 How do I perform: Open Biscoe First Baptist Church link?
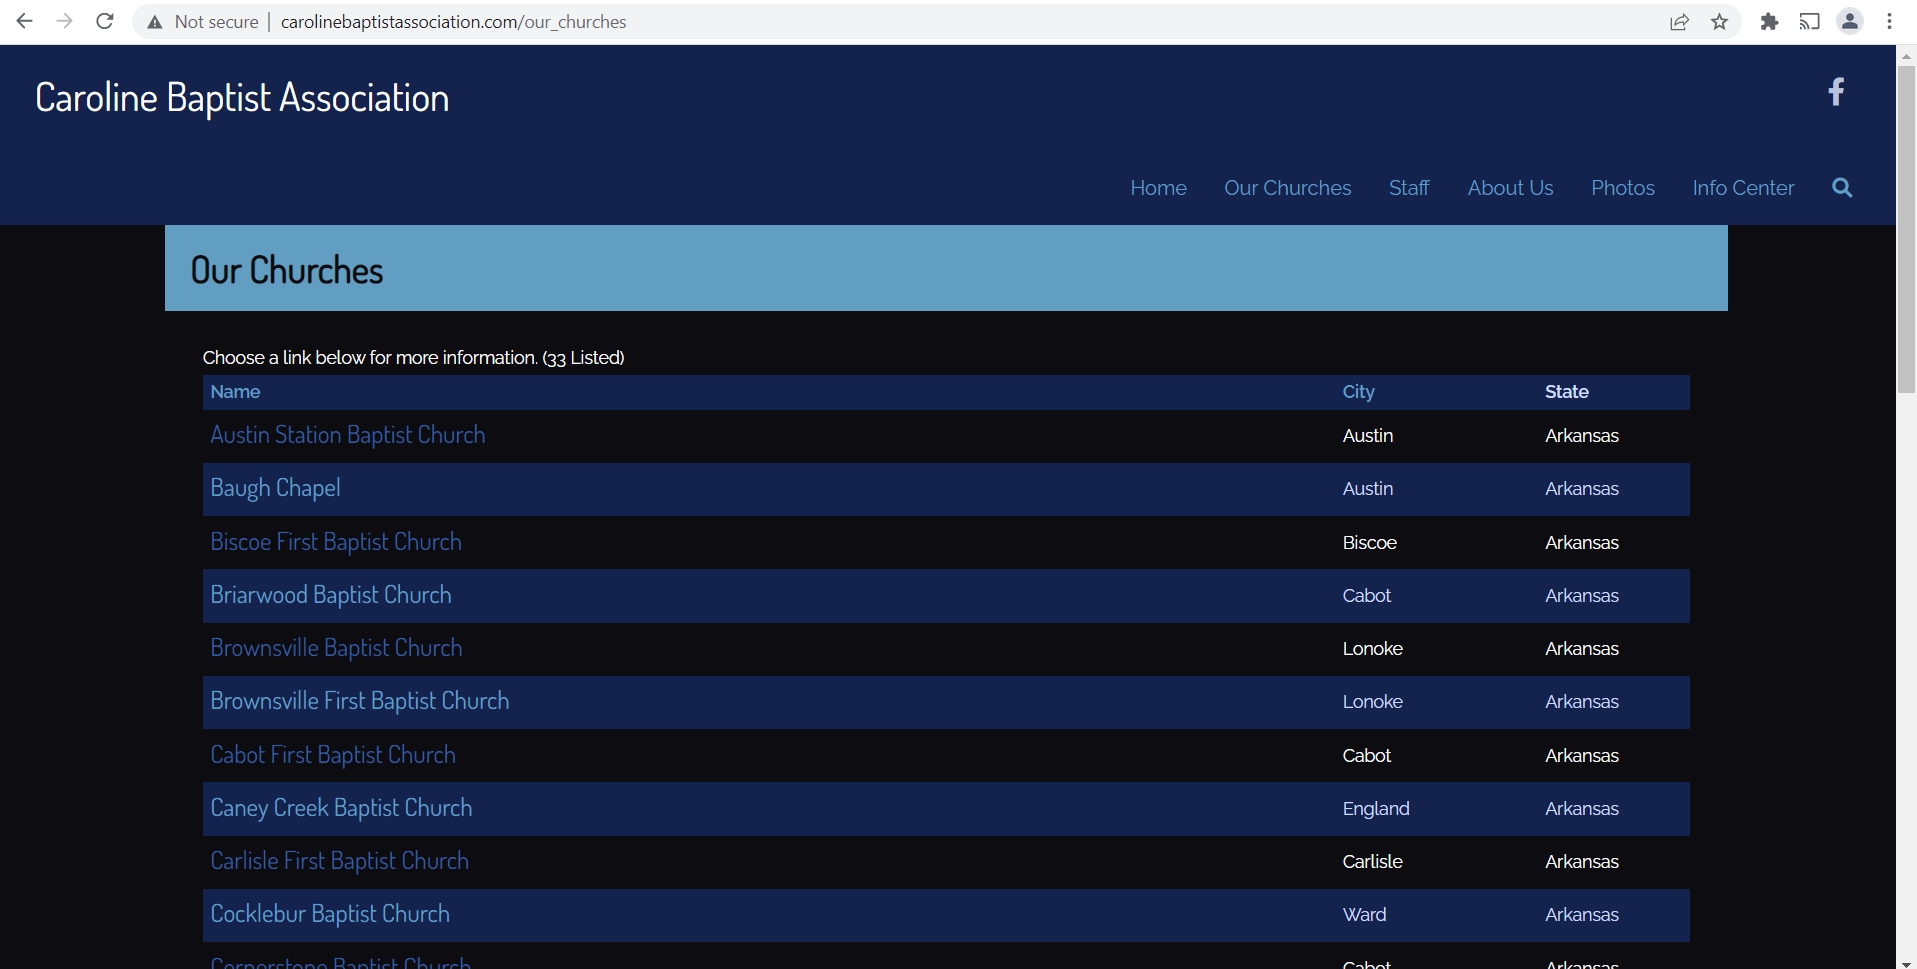click(336, 542)
